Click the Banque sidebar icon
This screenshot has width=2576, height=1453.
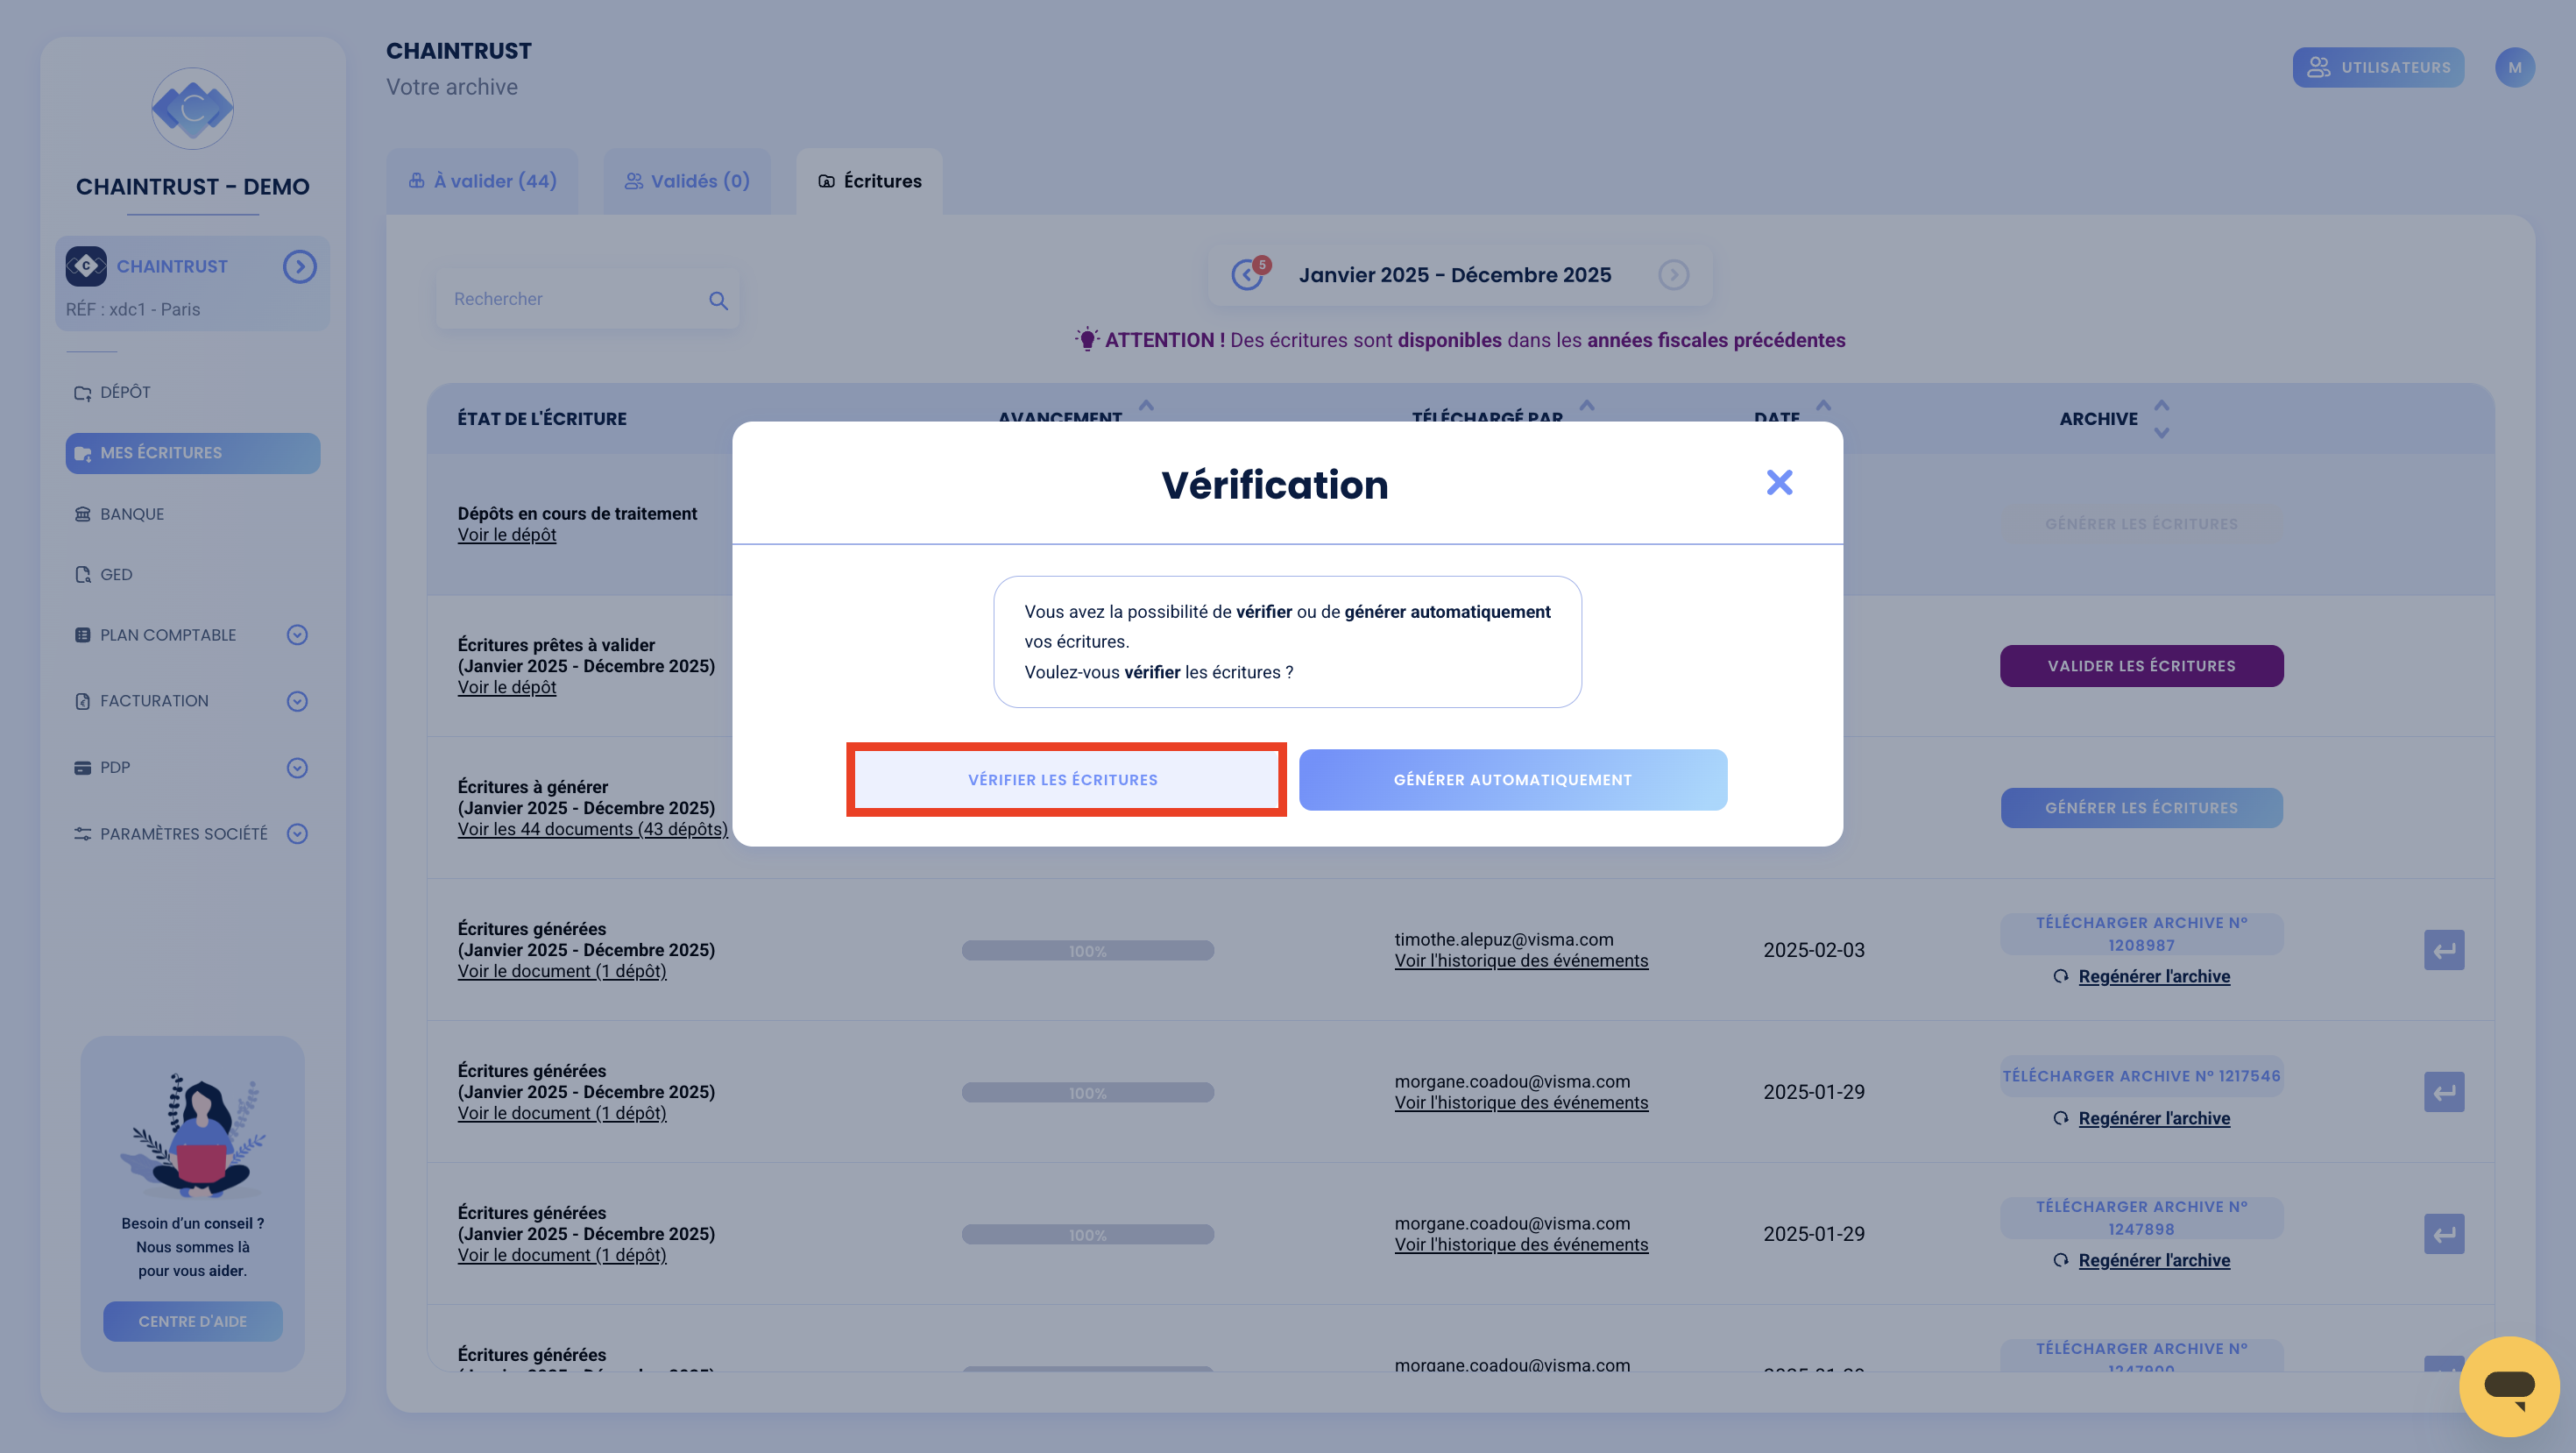click(82, 514)
